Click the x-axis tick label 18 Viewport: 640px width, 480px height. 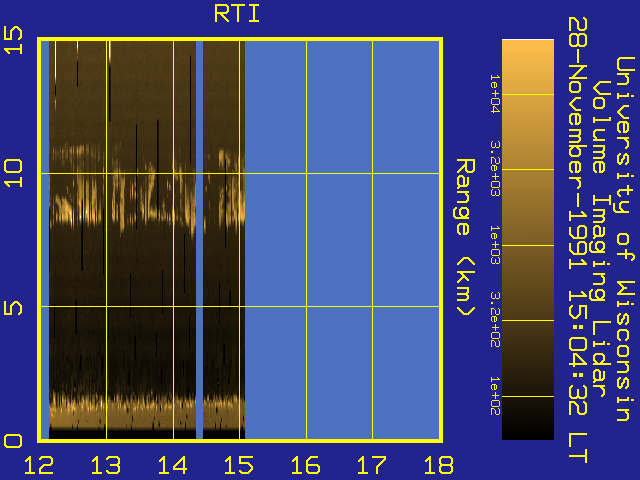click(439, 465)
